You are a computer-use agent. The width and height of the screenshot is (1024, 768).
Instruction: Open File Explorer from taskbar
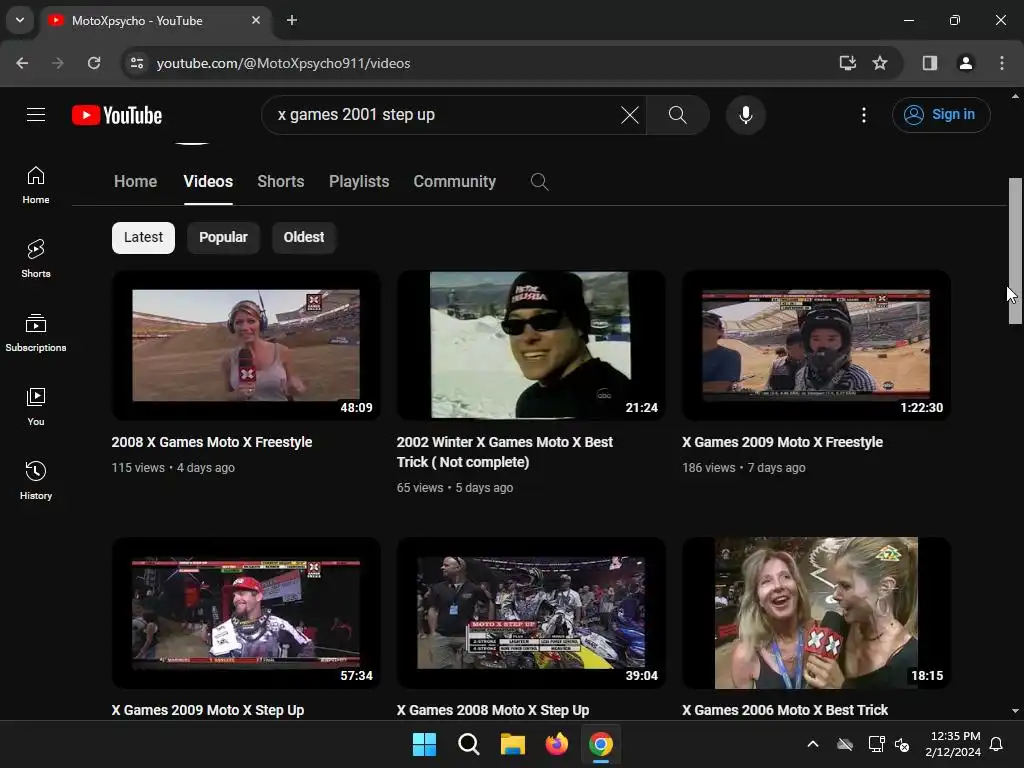coord(513,744)
